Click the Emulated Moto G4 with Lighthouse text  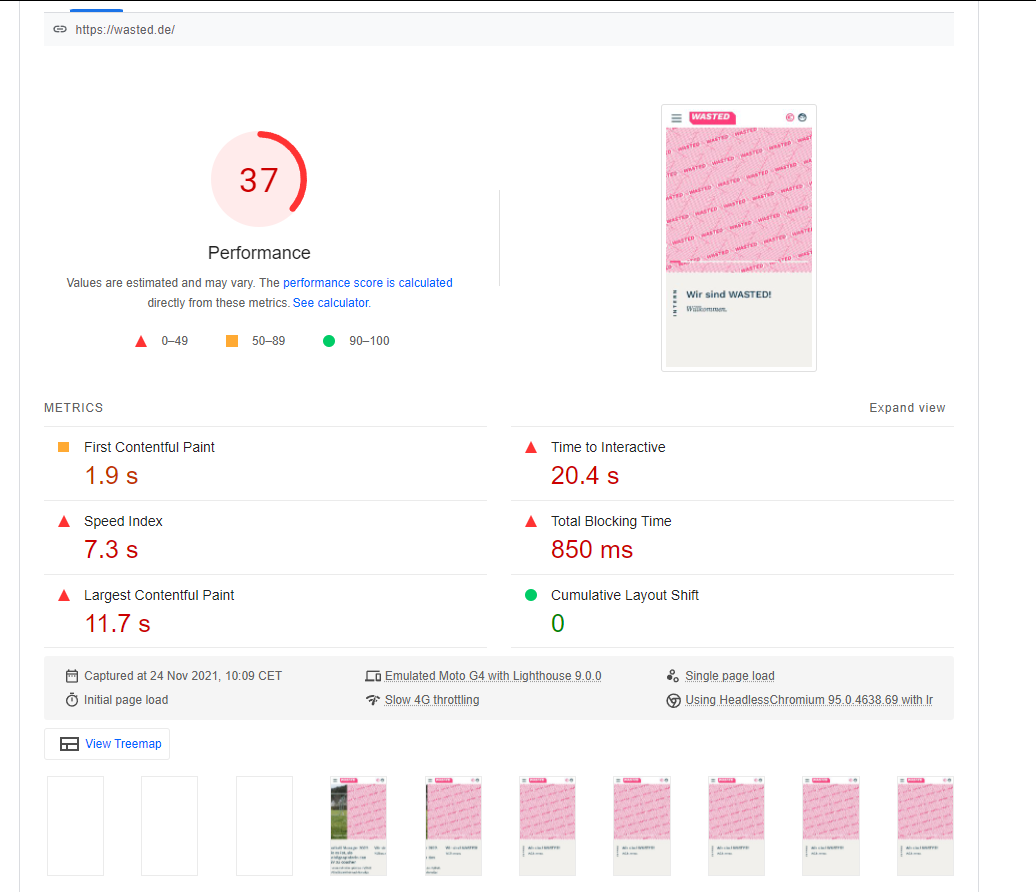pyautogui.click(x=493, y=676)
